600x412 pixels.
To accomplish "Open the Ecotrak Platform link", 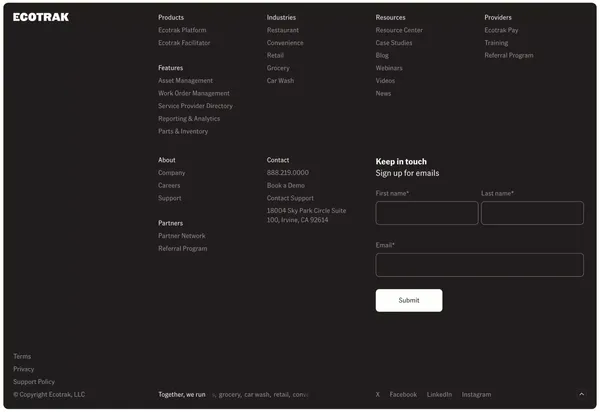I will 182,30.
